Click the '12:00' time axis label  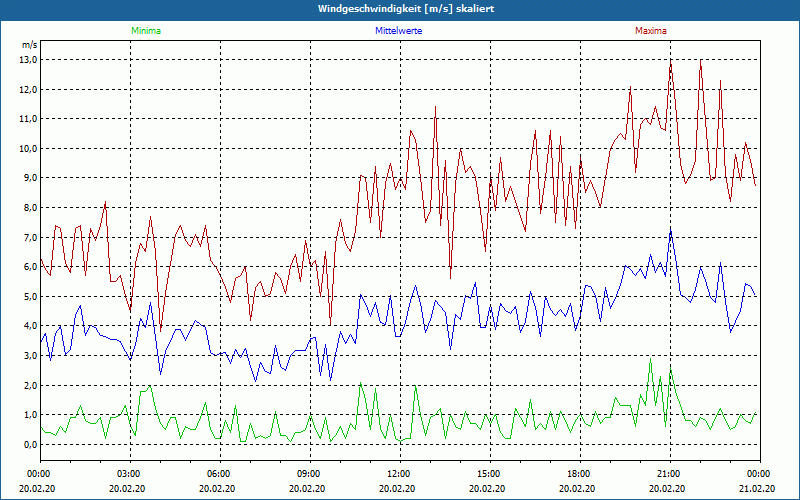(x=397, y=474)
